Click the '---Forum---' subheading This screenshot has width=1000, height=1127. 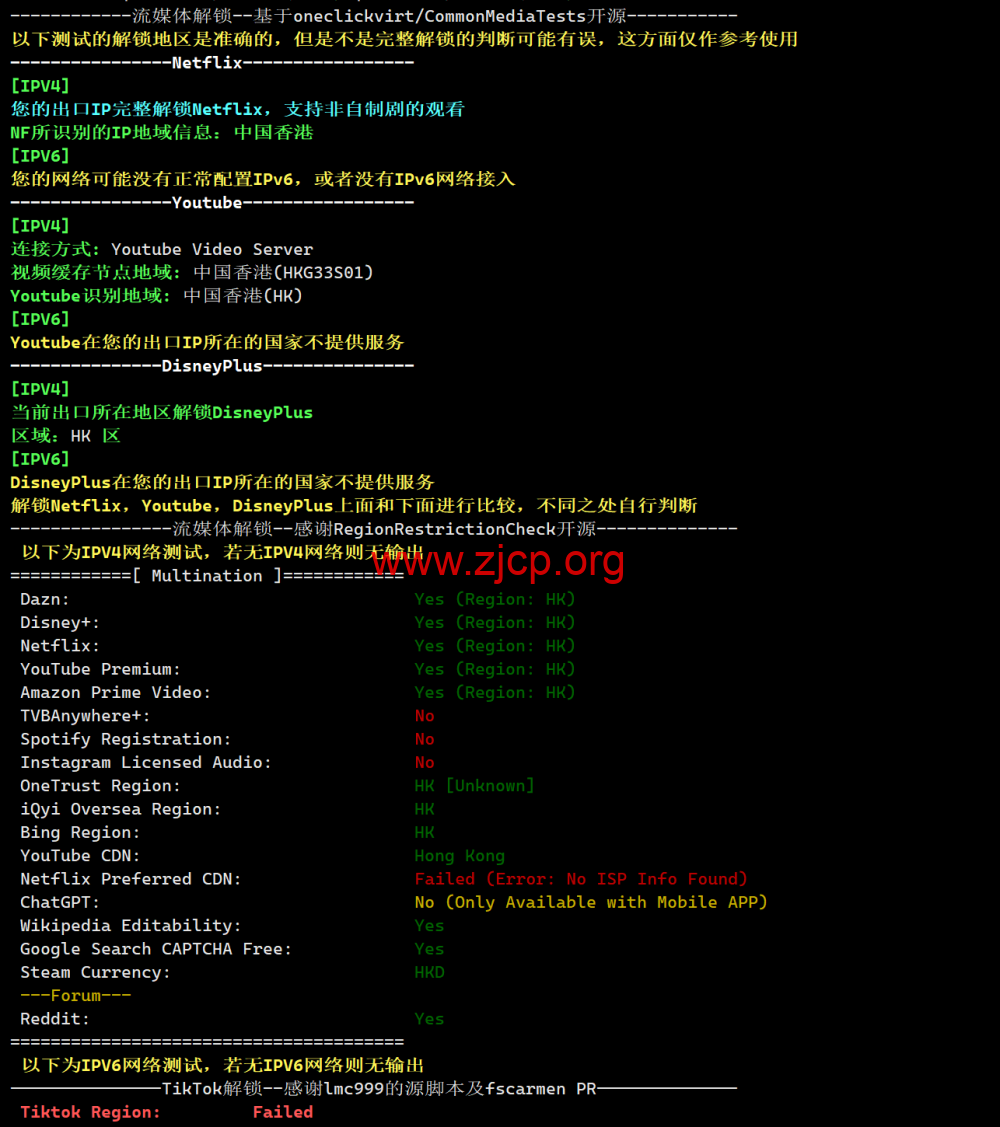75,995
